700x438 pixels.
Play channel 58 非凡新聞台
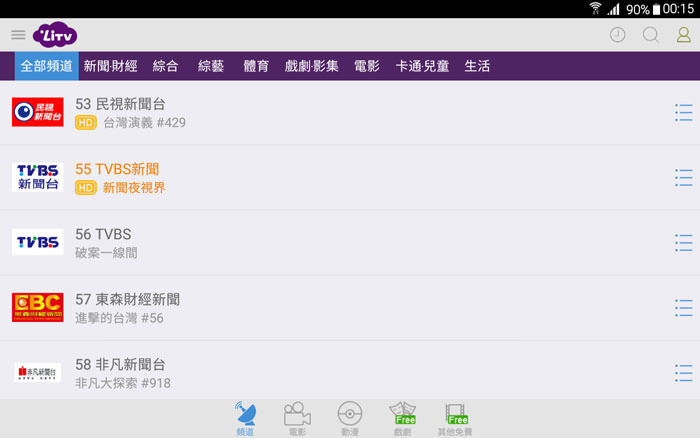coord(300,372)
